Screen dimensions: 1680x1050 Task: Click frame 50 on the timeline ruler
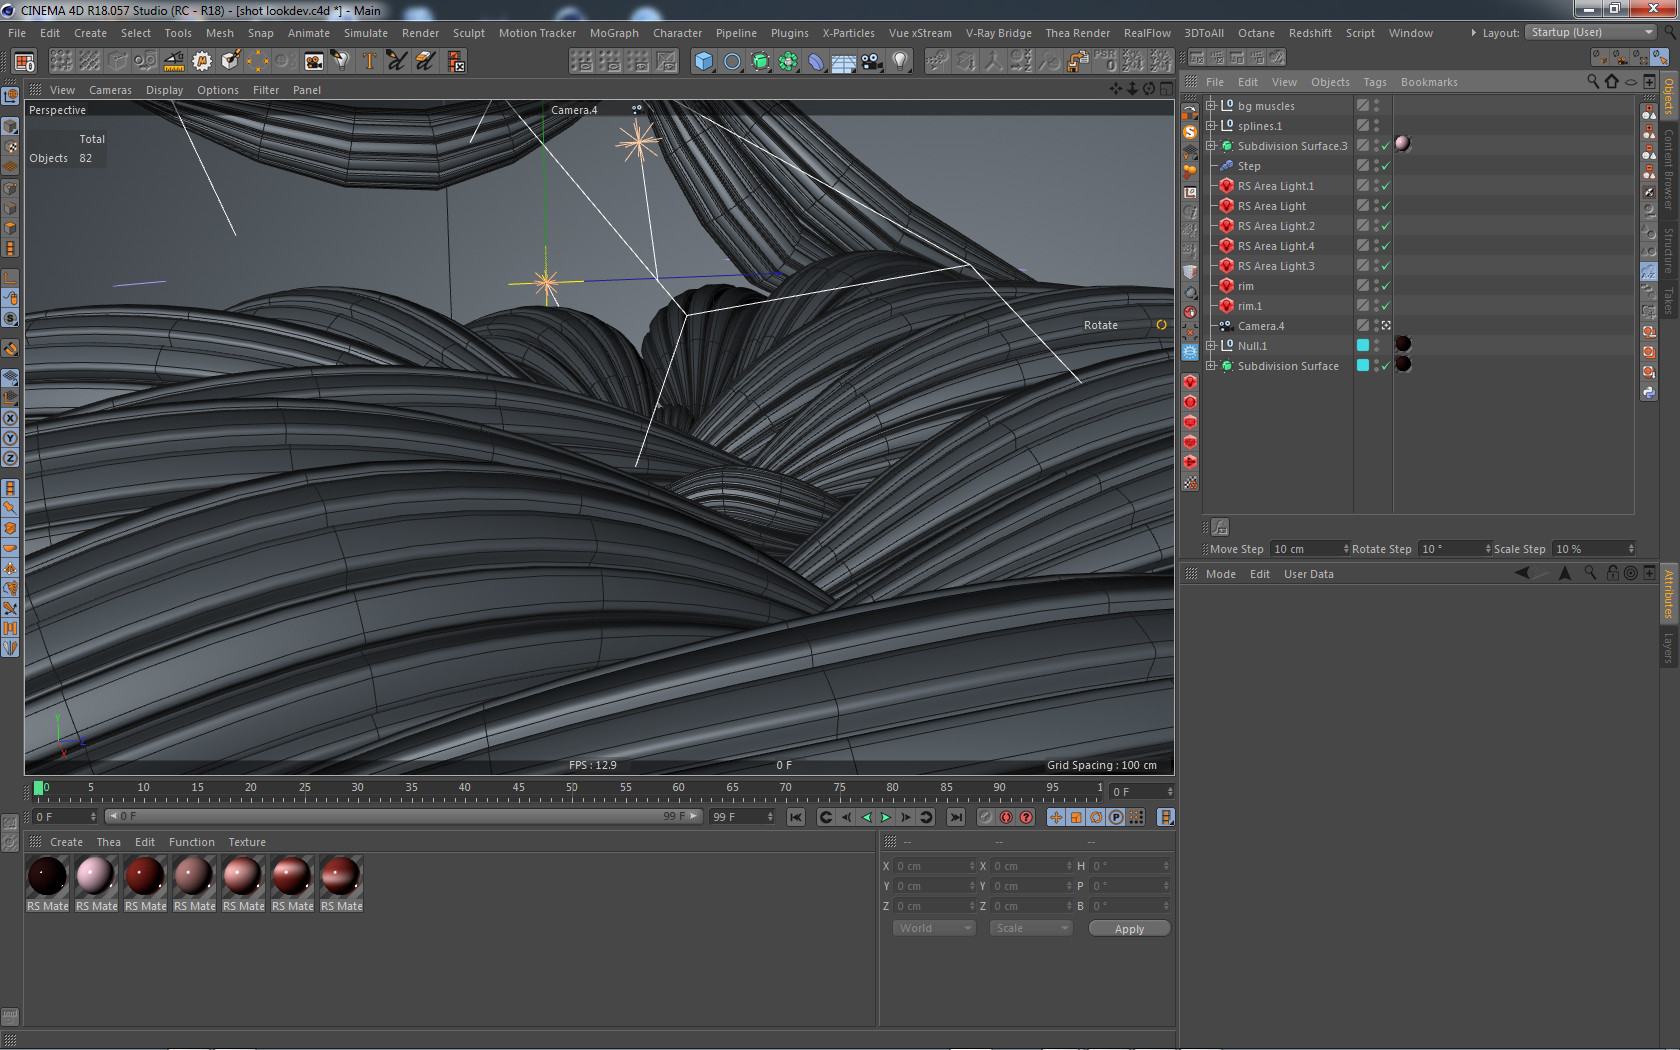(x=572, y=789)
